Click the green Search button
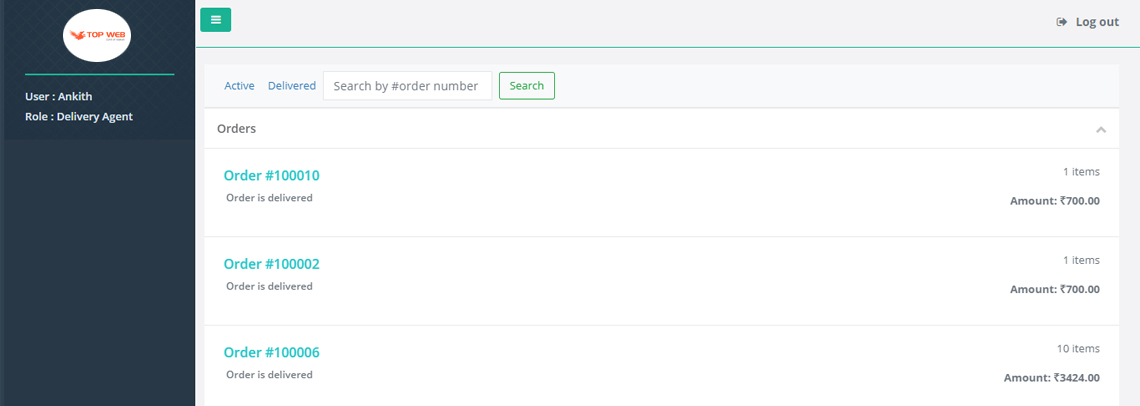This screenshot has height=406, width=1140. point(526,86)
